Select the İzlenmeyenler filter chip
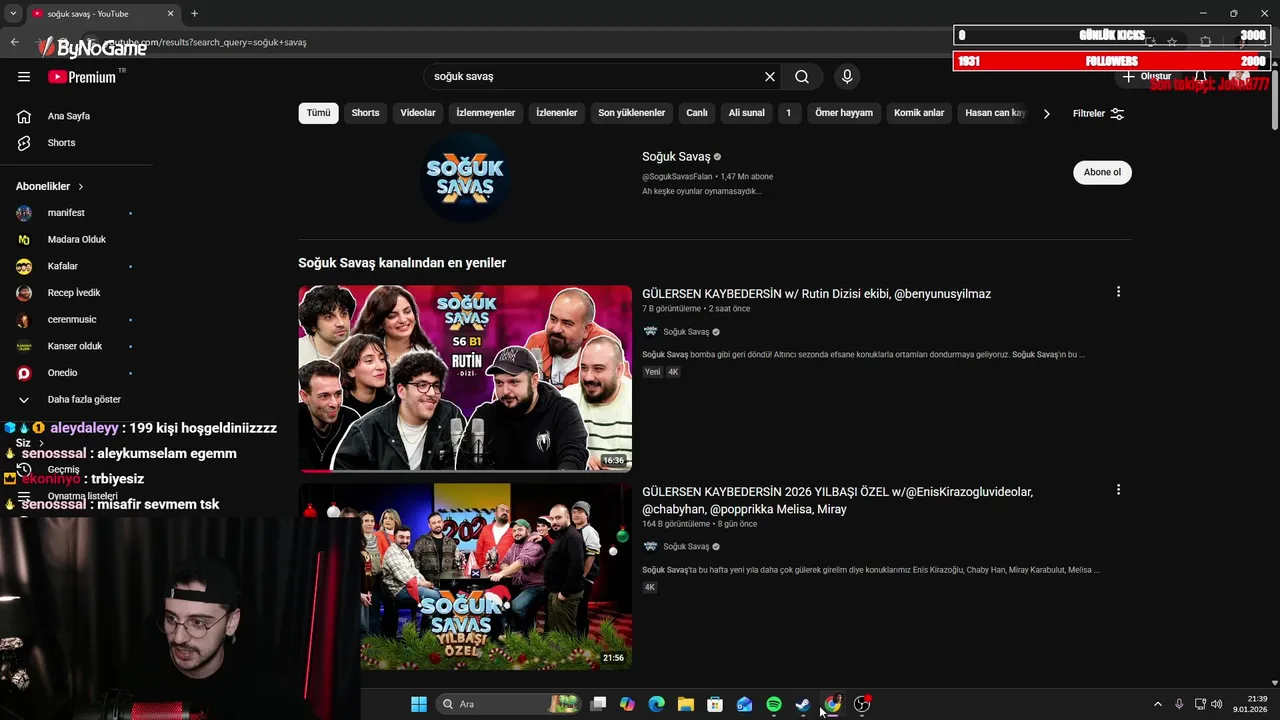 tap(486, 113)
